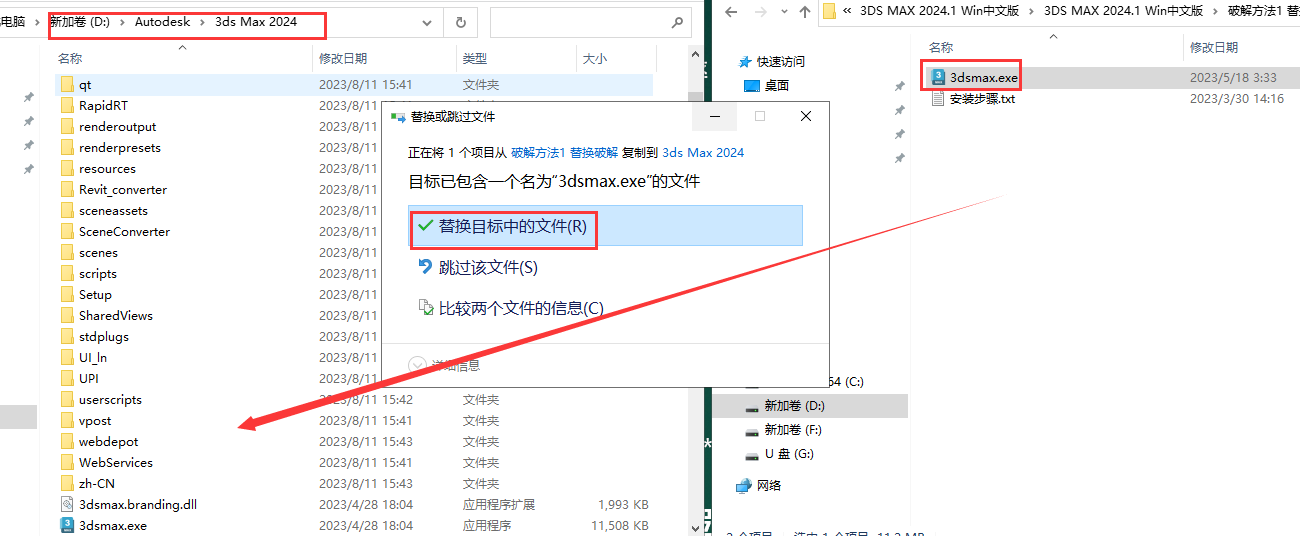
Task: Minimize the replace or skip files dialog
Action: click(x=715, y=117)
